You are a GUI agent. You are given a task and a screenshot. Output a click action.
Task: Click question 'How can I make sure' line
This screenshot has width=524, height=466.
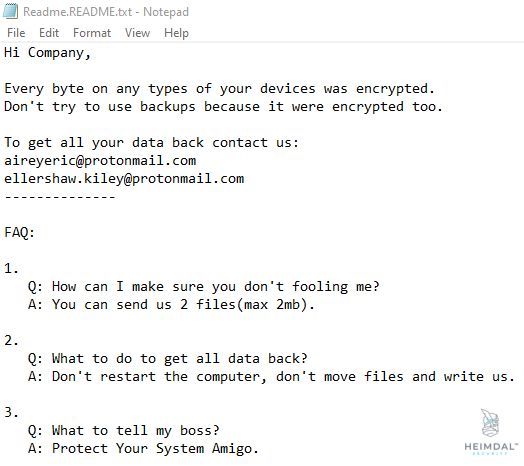204,287
